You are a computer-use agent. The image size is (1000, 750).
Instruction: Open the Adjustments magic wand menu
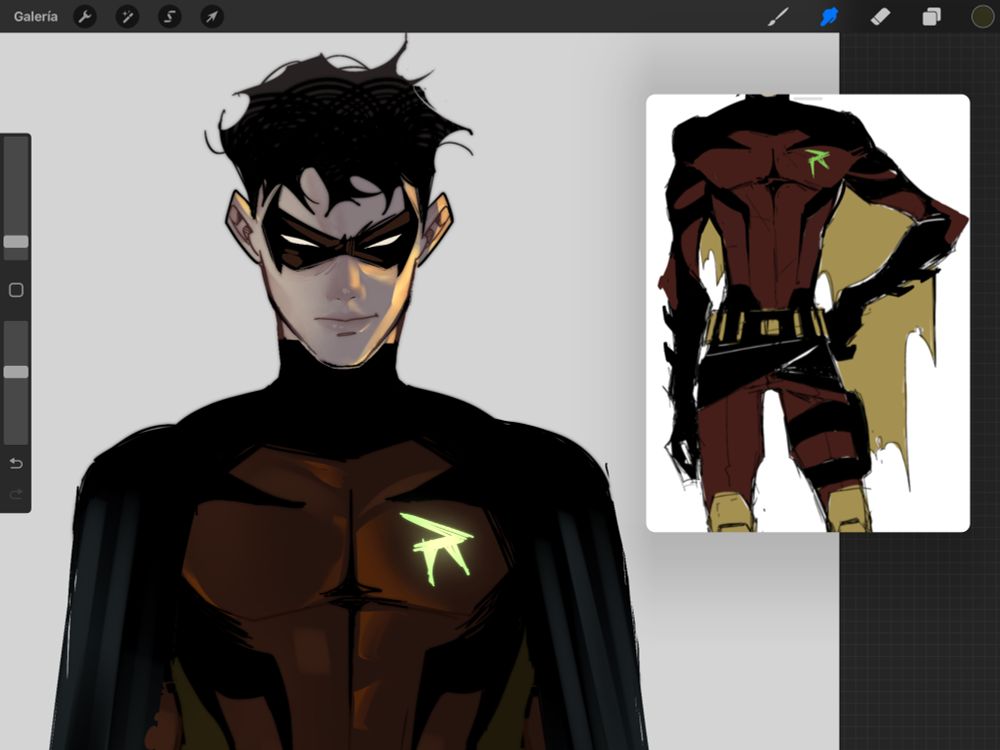[127, 17]
